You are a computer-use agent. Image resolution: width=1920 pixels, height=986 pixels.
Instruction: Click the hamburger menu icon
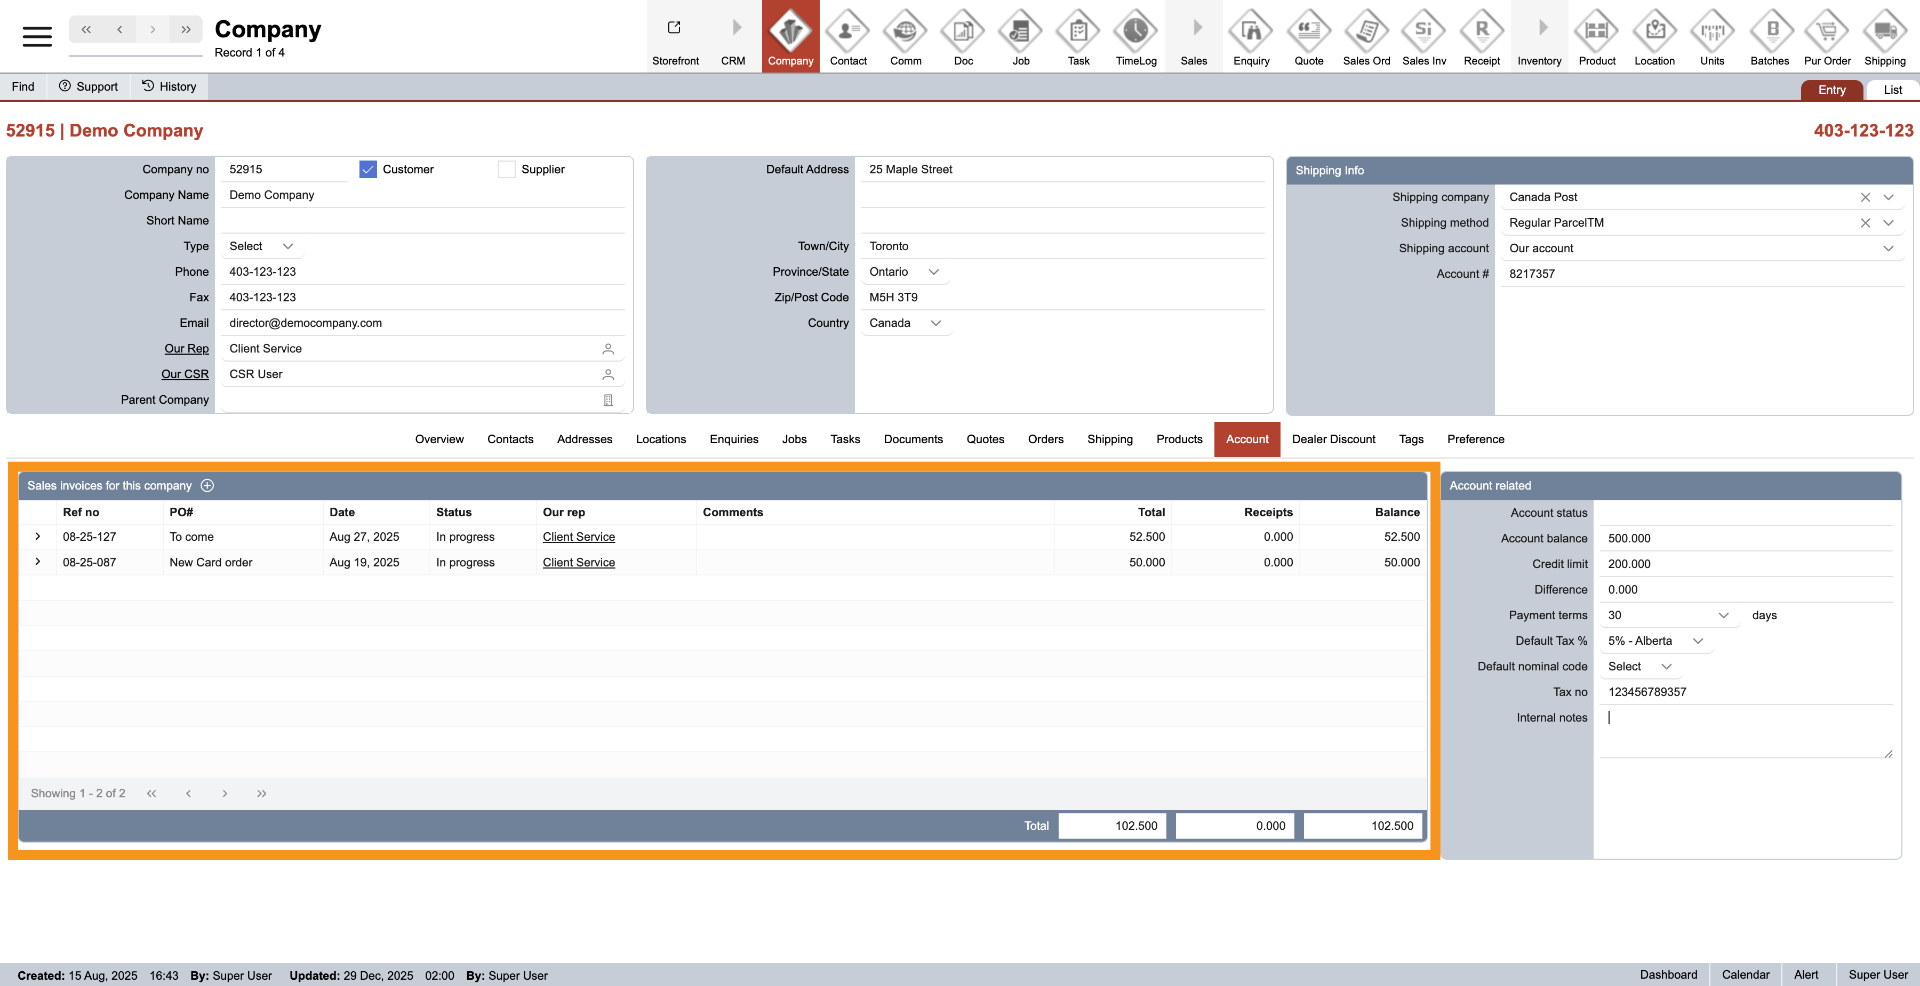(x=37, y=37)
